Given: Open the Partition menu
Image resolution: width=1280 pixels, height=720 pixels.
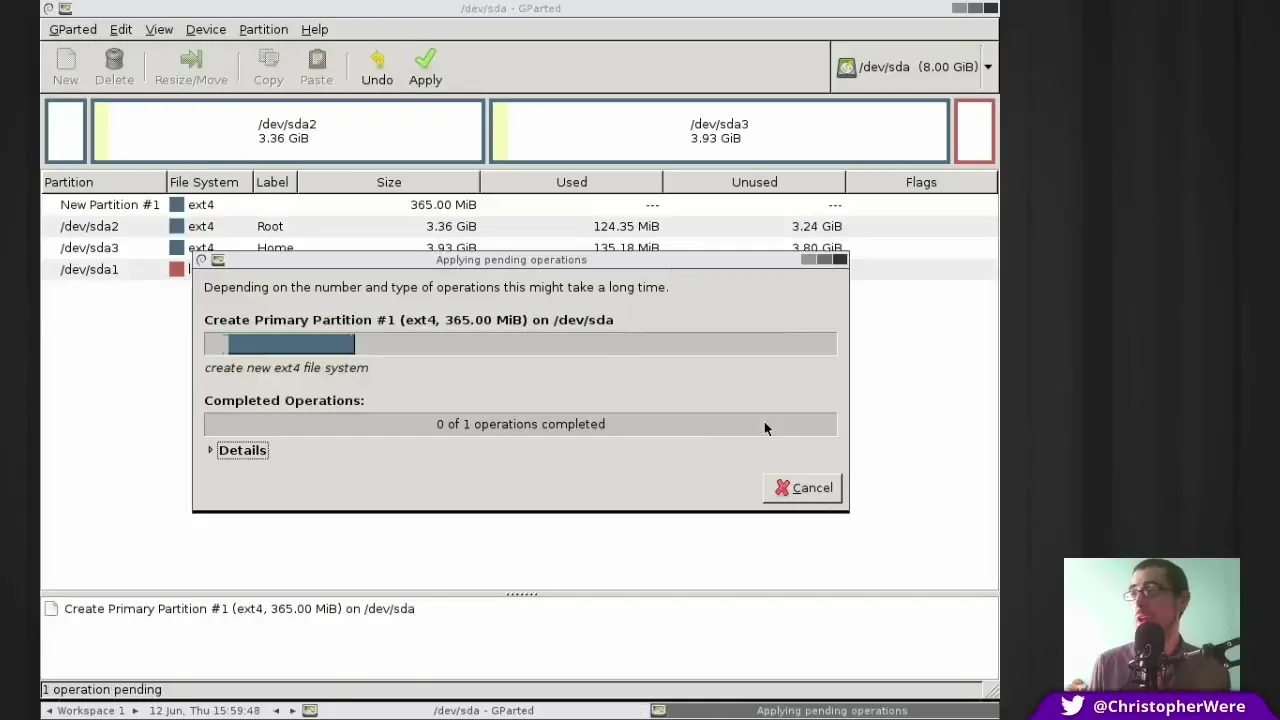Looking at the screenshot, I should [x=263, y=29].
